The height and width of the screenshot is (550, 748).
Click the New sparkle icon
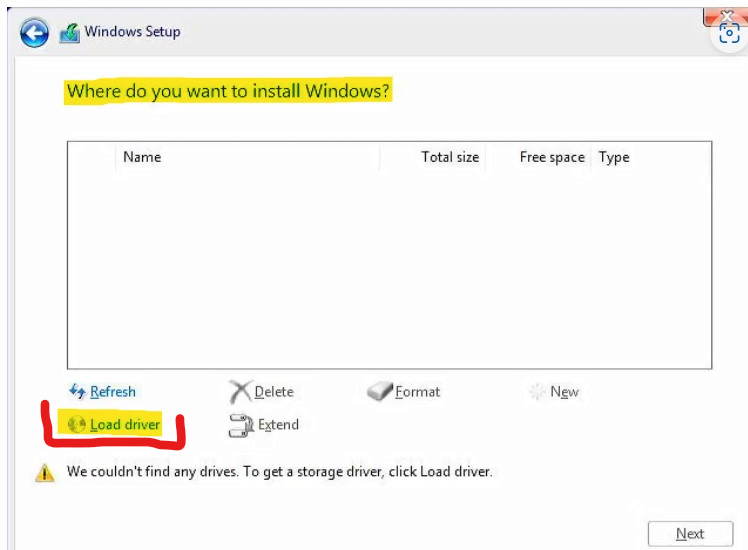coord(537,392)
